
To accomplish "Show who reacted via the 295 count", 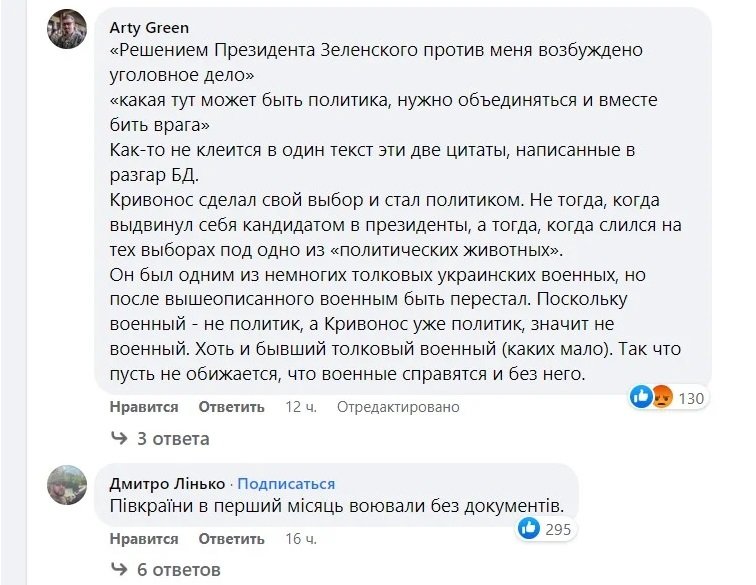I will (x=558, y=529).
